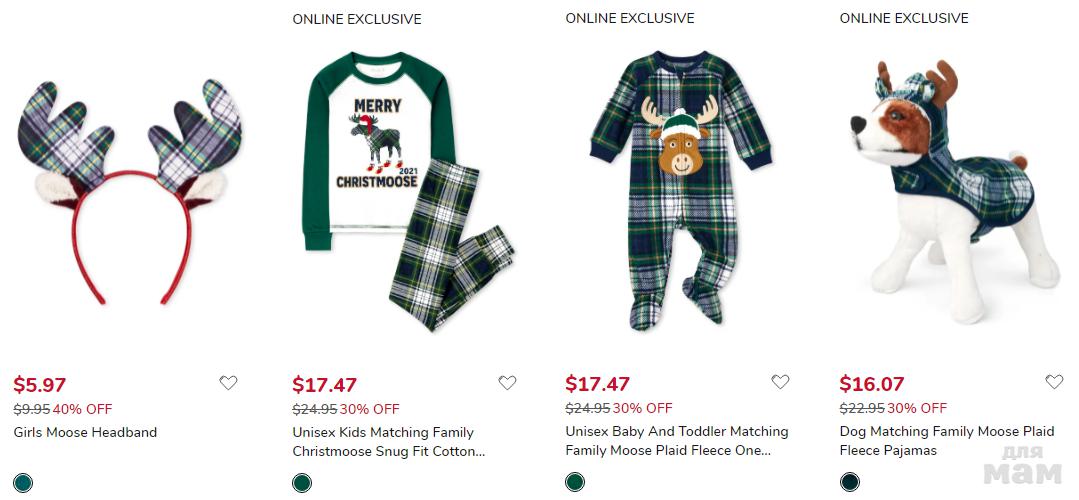The image size is (1079, 500).
Task: Click heart icon for Dog Moose Plaid Pajamas
Action: coord(1054,381)
